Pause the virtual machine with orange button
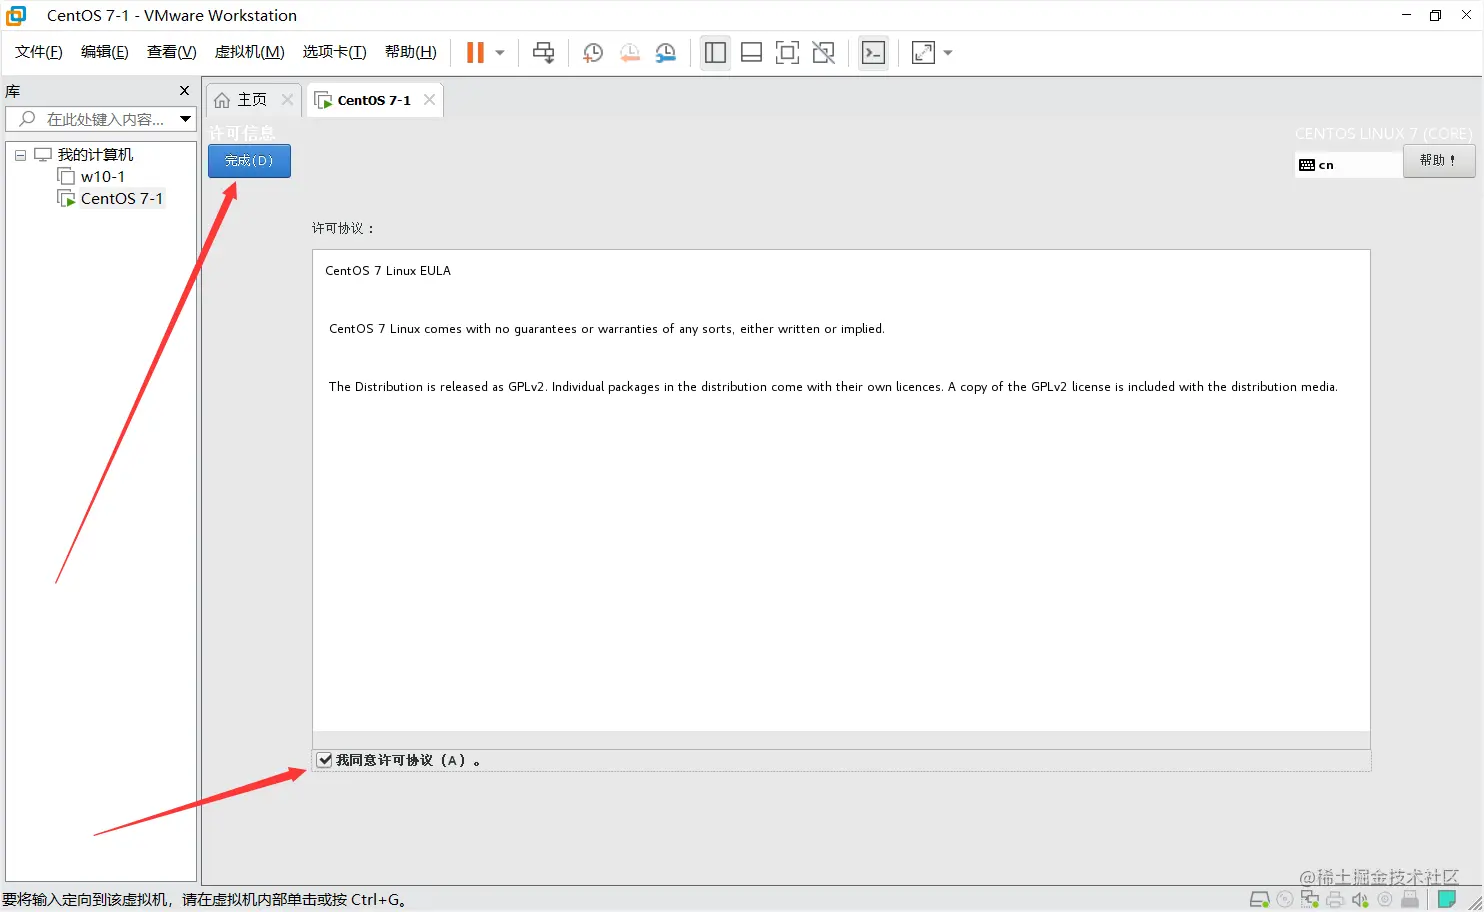 click(x=475, y=53)
